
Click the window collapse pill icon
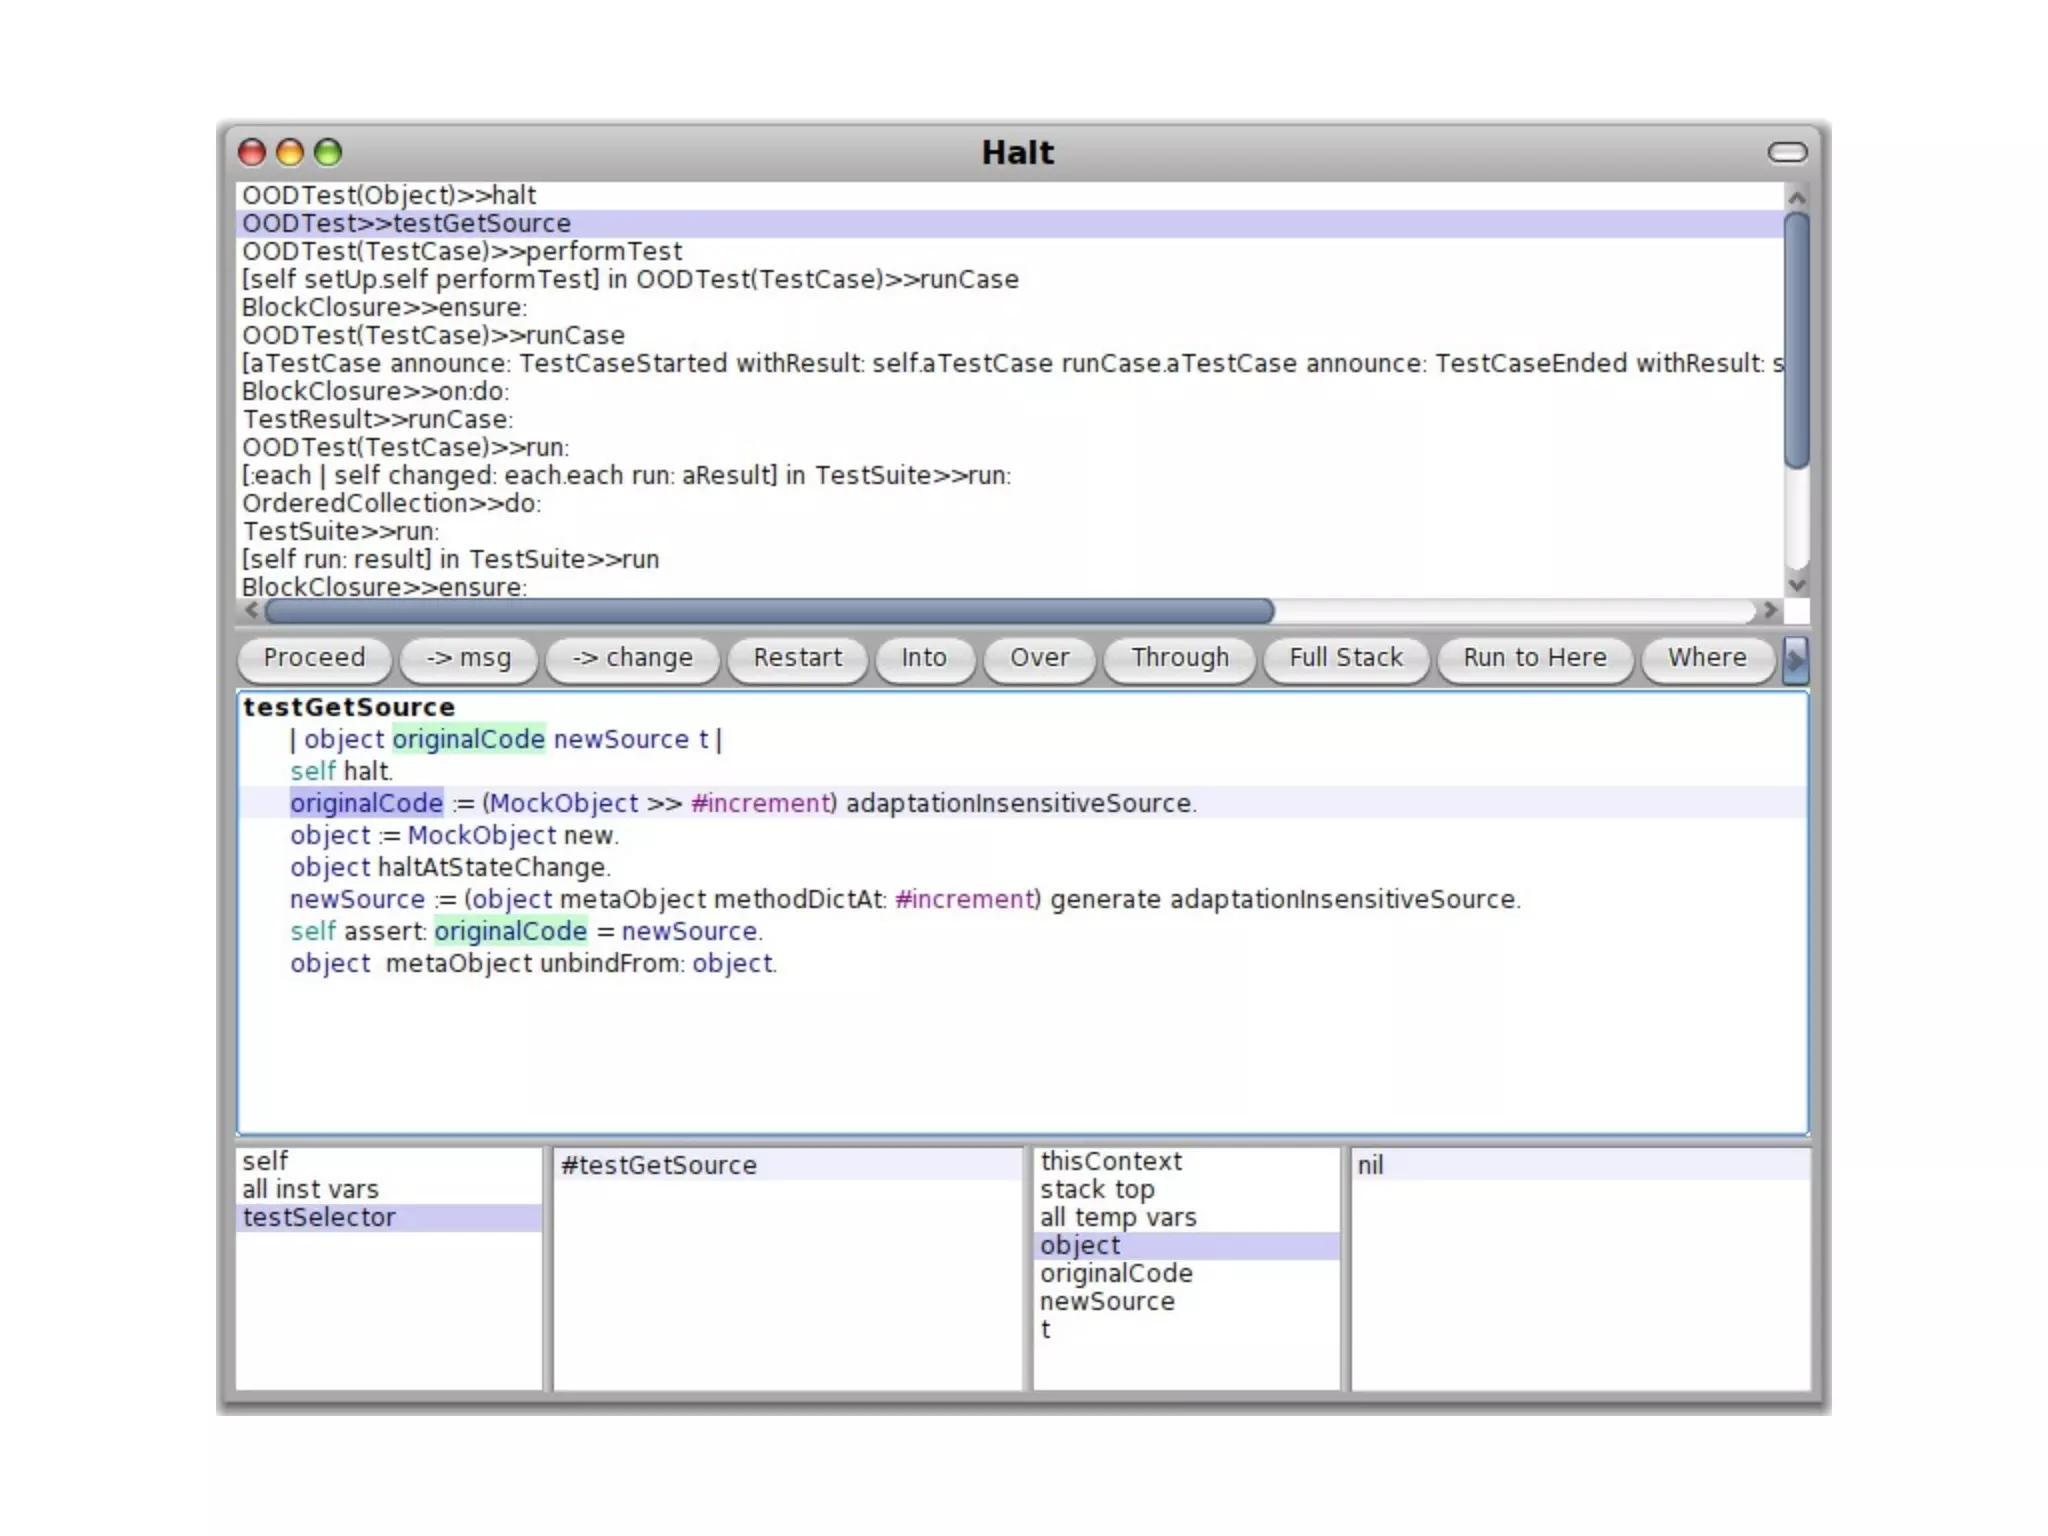(x=1787, y=152)
